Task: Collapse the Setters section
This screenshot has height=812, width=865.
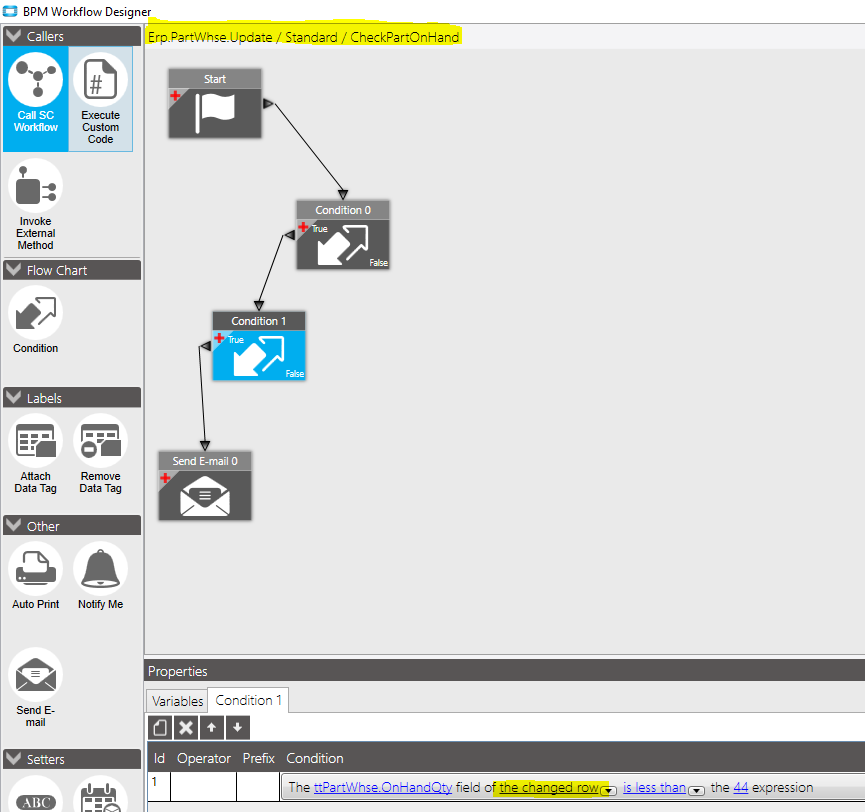Action: pyautogui.click(x=13, y=758)
